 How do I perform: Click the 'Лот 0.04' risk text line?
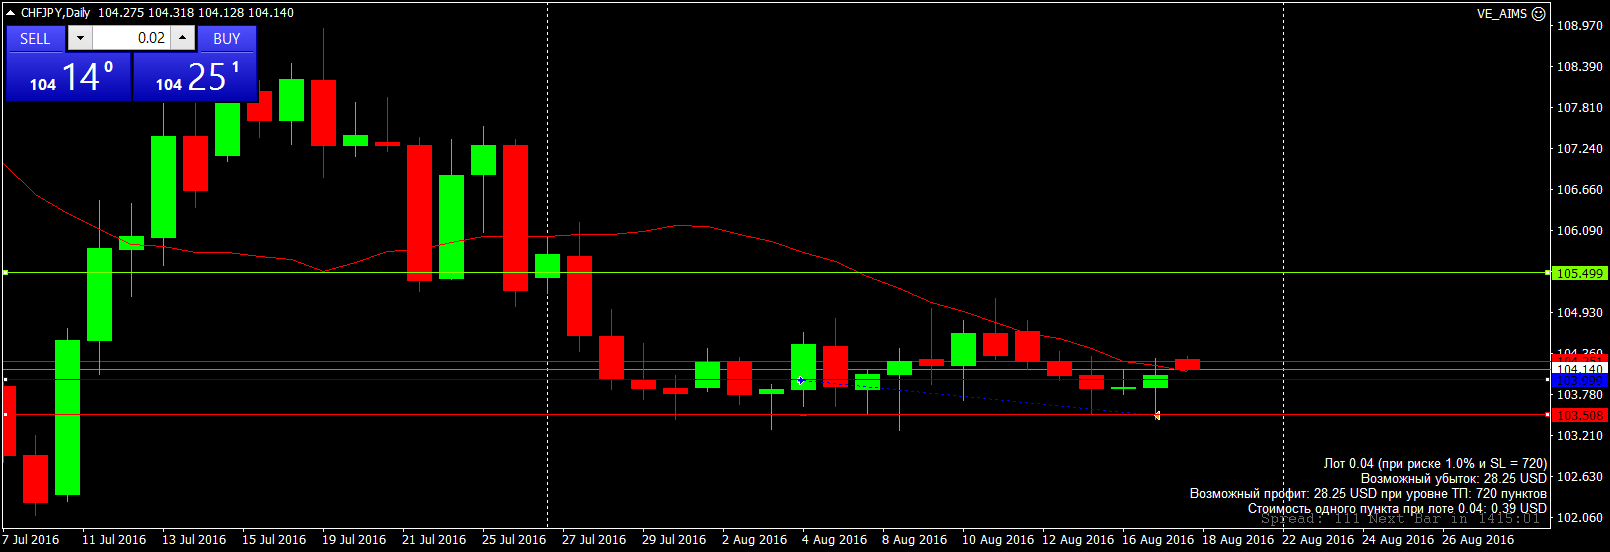[x=1435, y=463]
